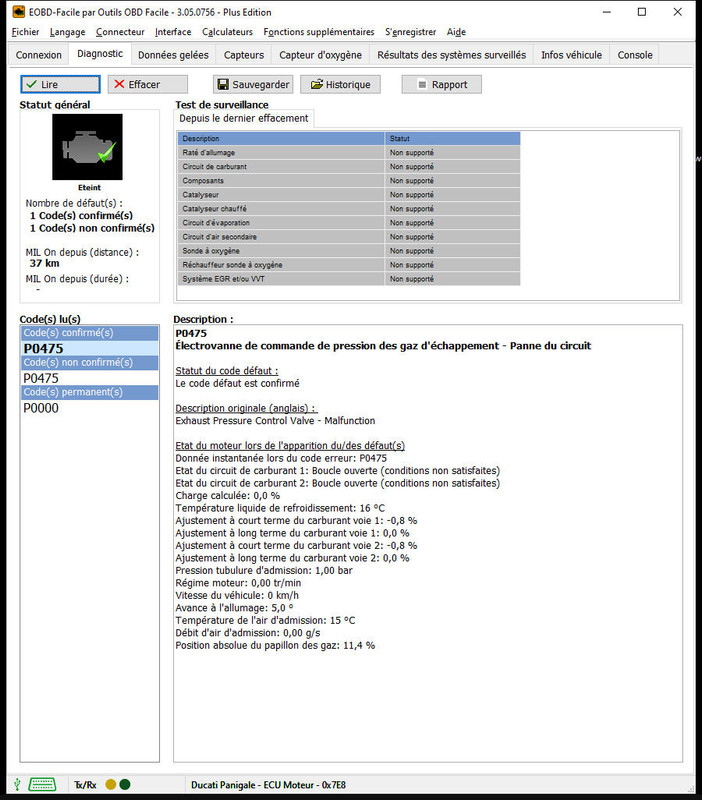Select Circuit d'air secondaire row
Image resolution: width=702 pixels, height=800 pixels.
coord(349,237)
